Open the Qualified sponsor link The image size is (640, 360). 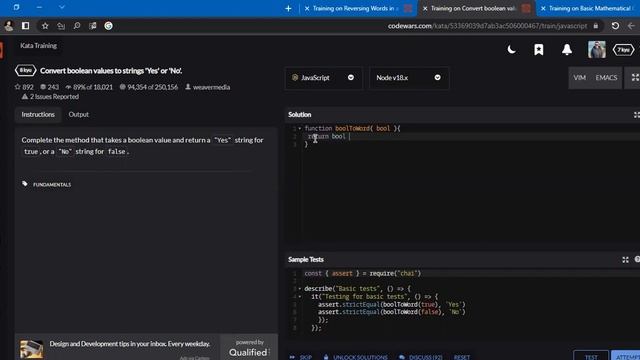coord(249,348)
